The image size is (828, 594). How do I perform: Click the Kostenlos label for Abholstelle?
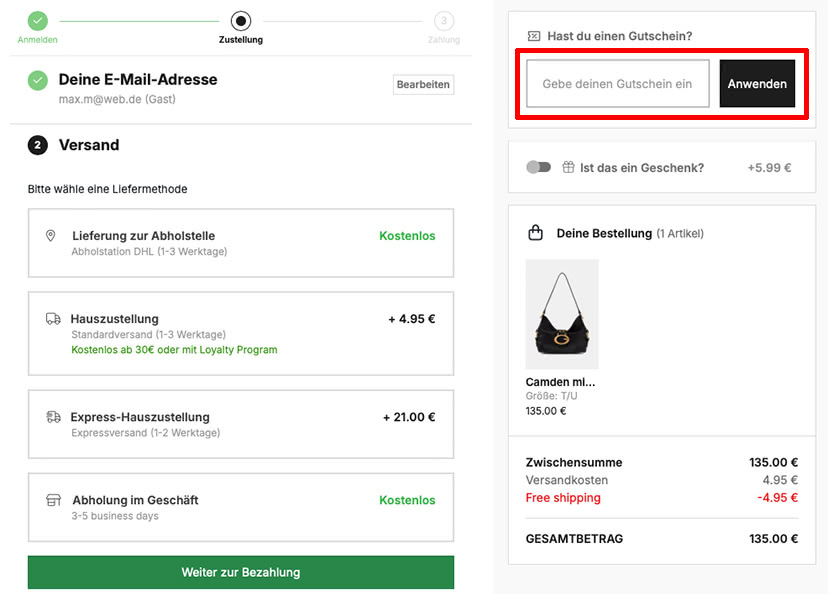tap(407, 236)
